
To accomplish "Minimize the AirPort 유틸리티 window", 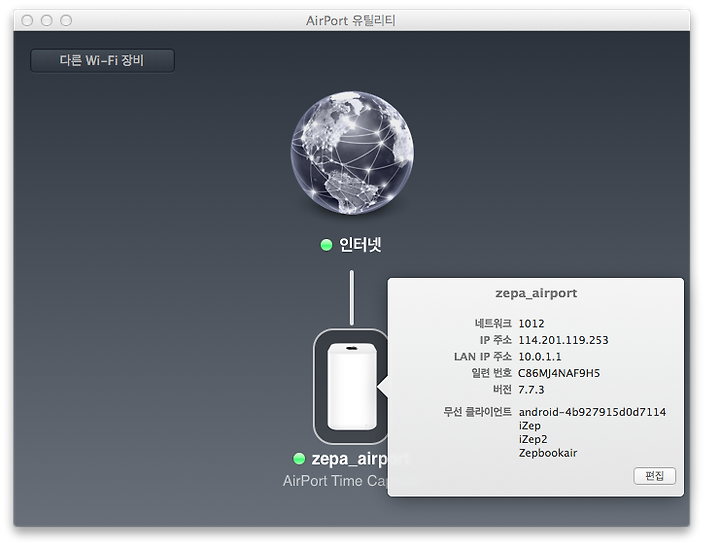I will [x=46, y=21].
